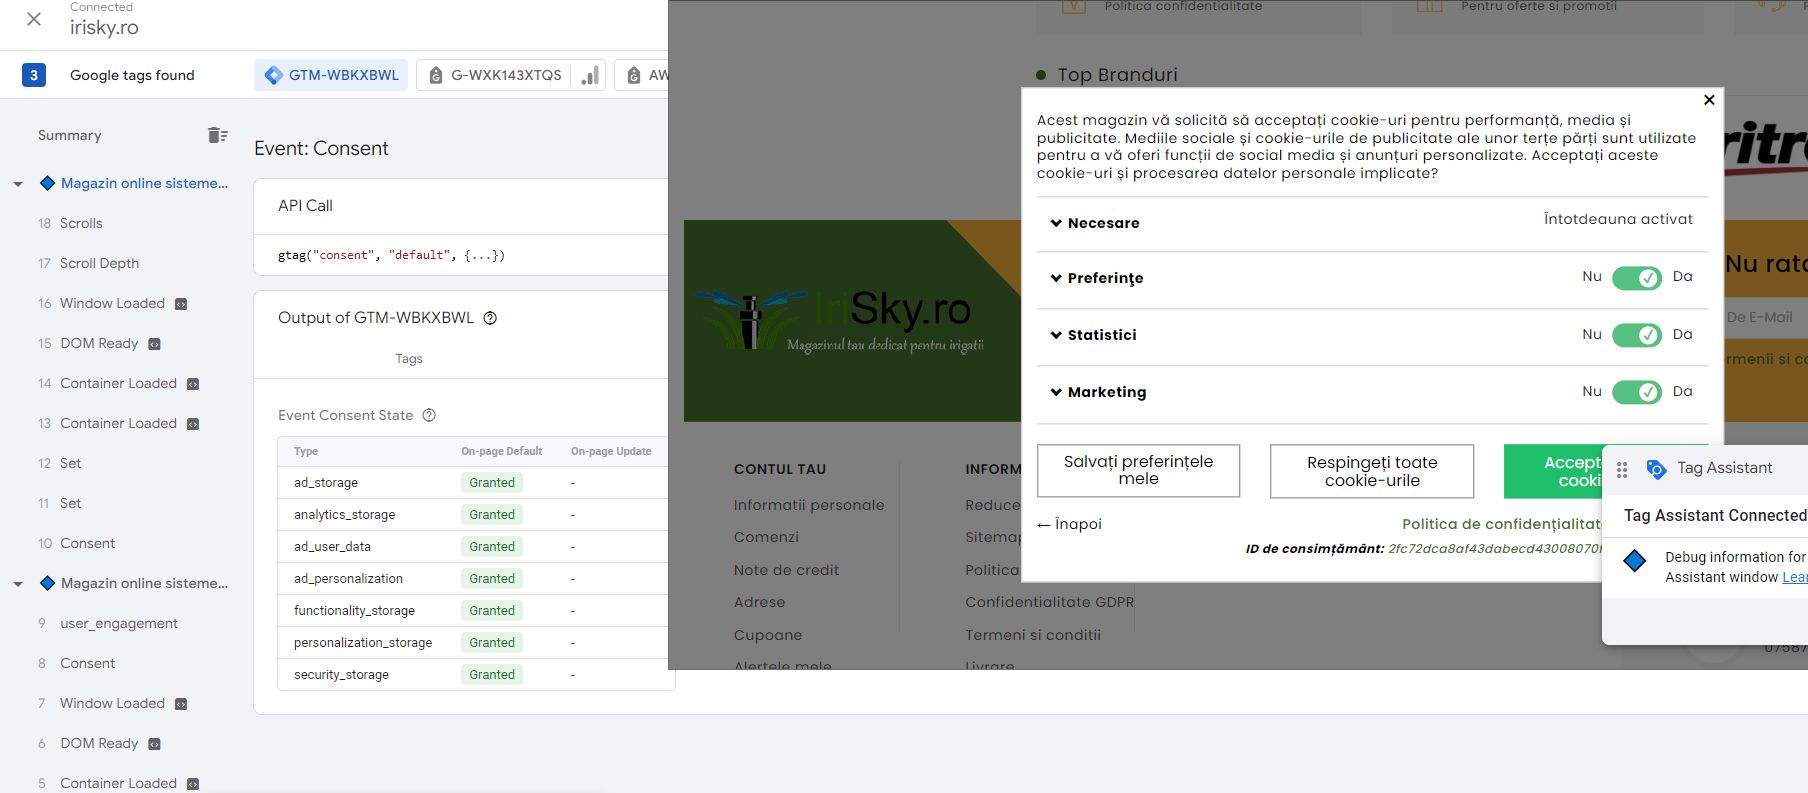Collapse the page group containing 18 Scrolls
This screenshot has width=1808, height=793.
coord(18,184)
